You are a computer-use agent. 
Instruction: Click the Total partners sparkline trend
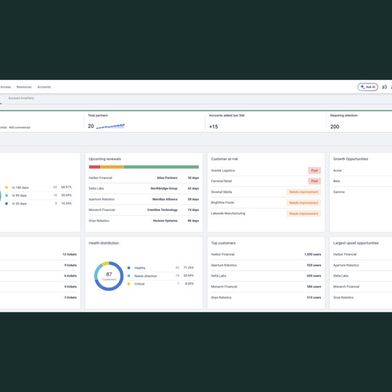(110, 126)
